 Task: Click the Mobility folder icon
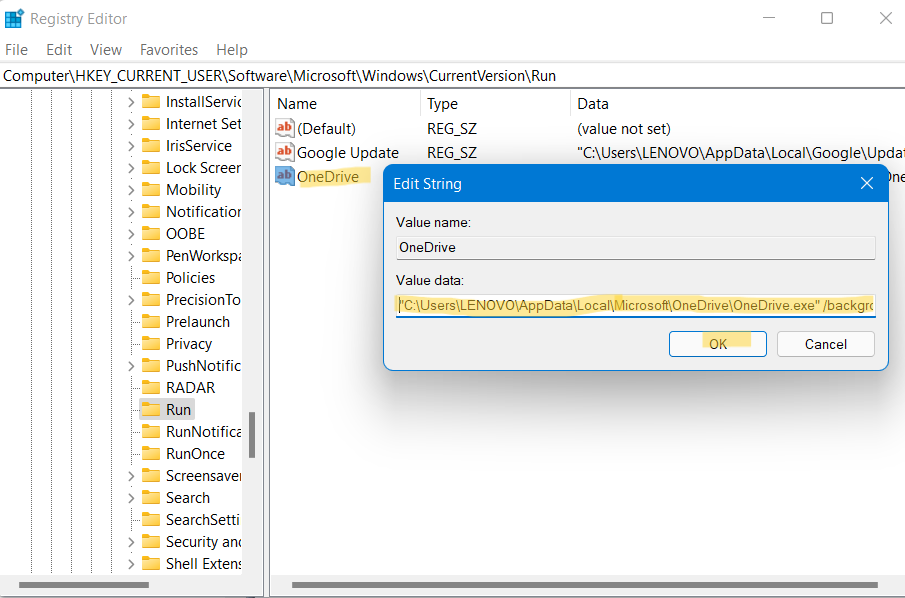pos(151,189)
